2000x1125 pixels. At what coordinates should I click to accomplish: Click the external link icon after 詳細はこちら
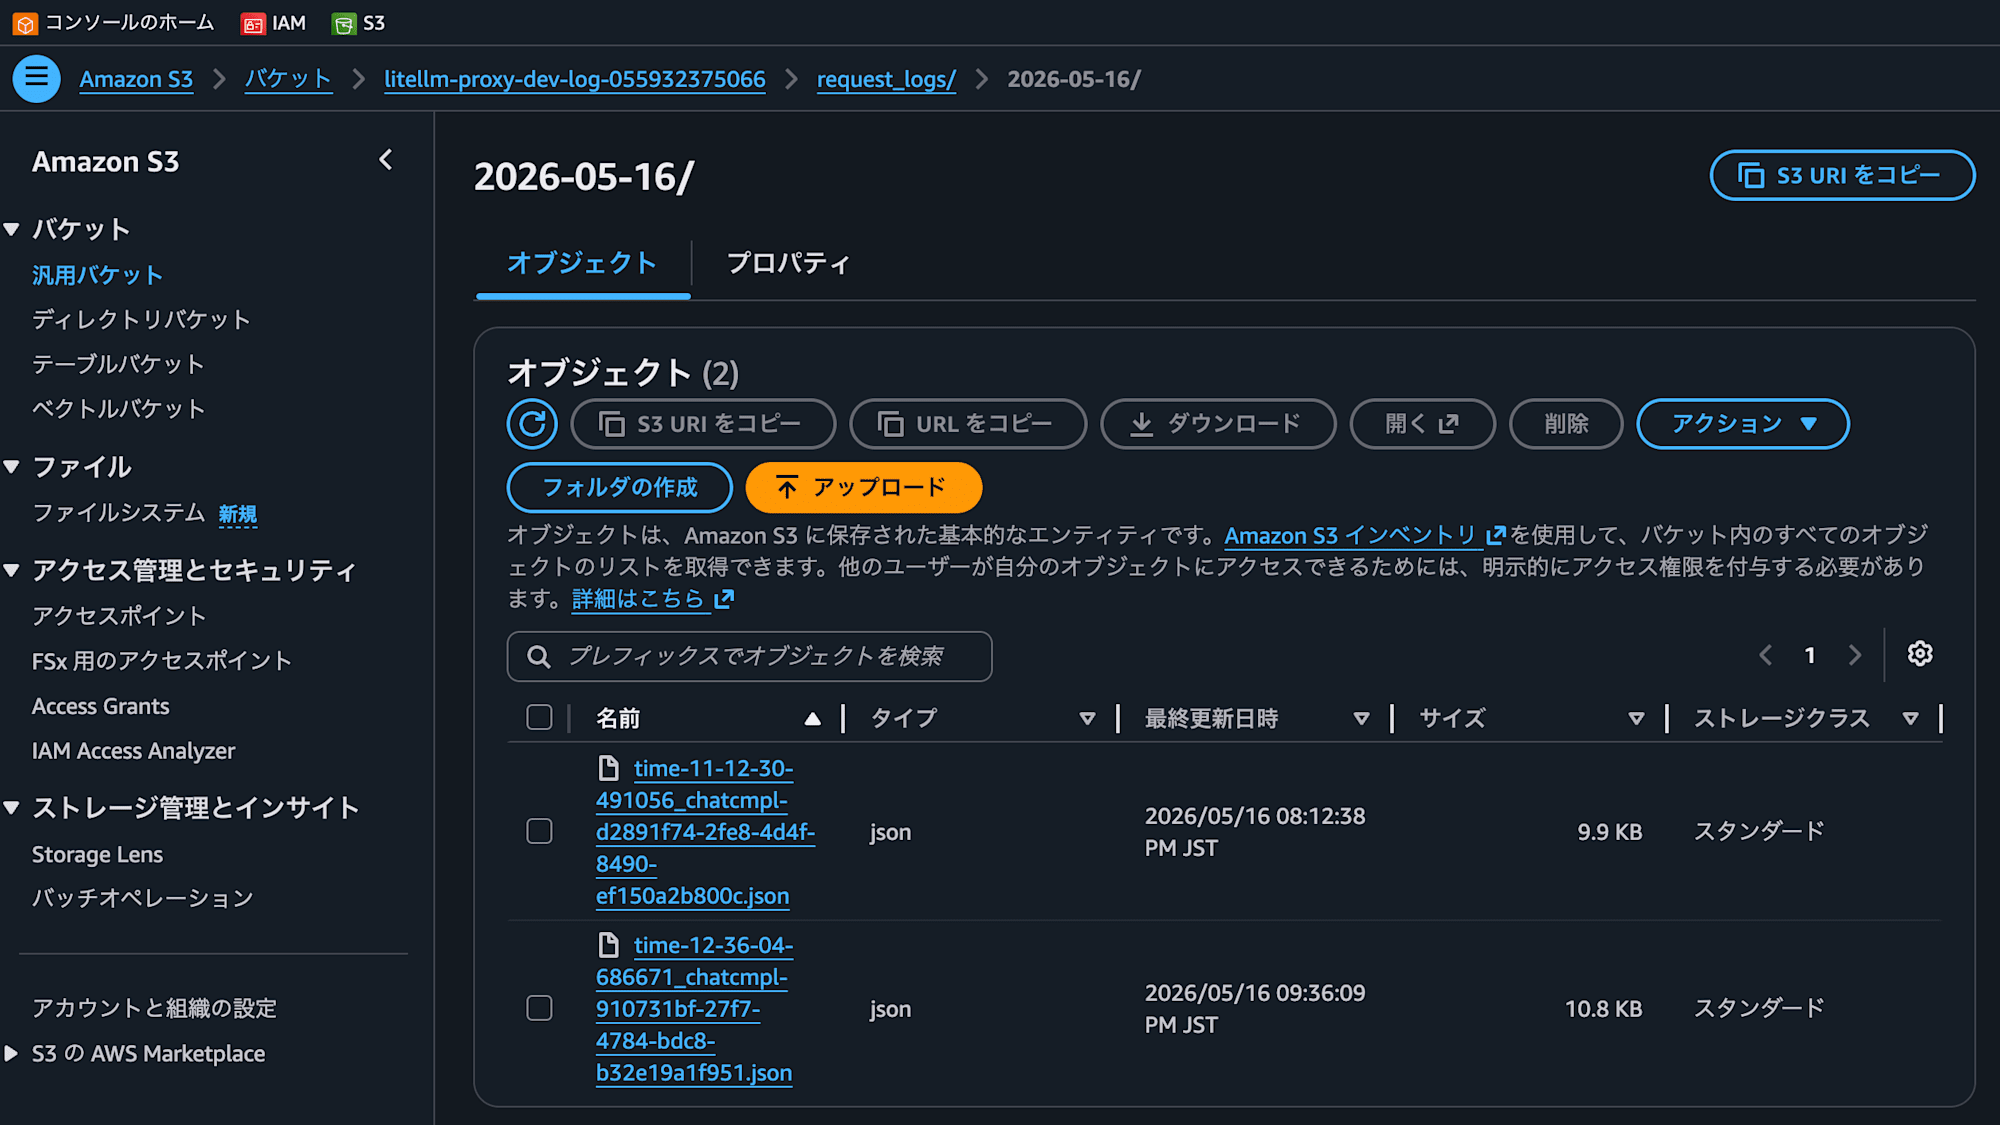tap(724, 599)
